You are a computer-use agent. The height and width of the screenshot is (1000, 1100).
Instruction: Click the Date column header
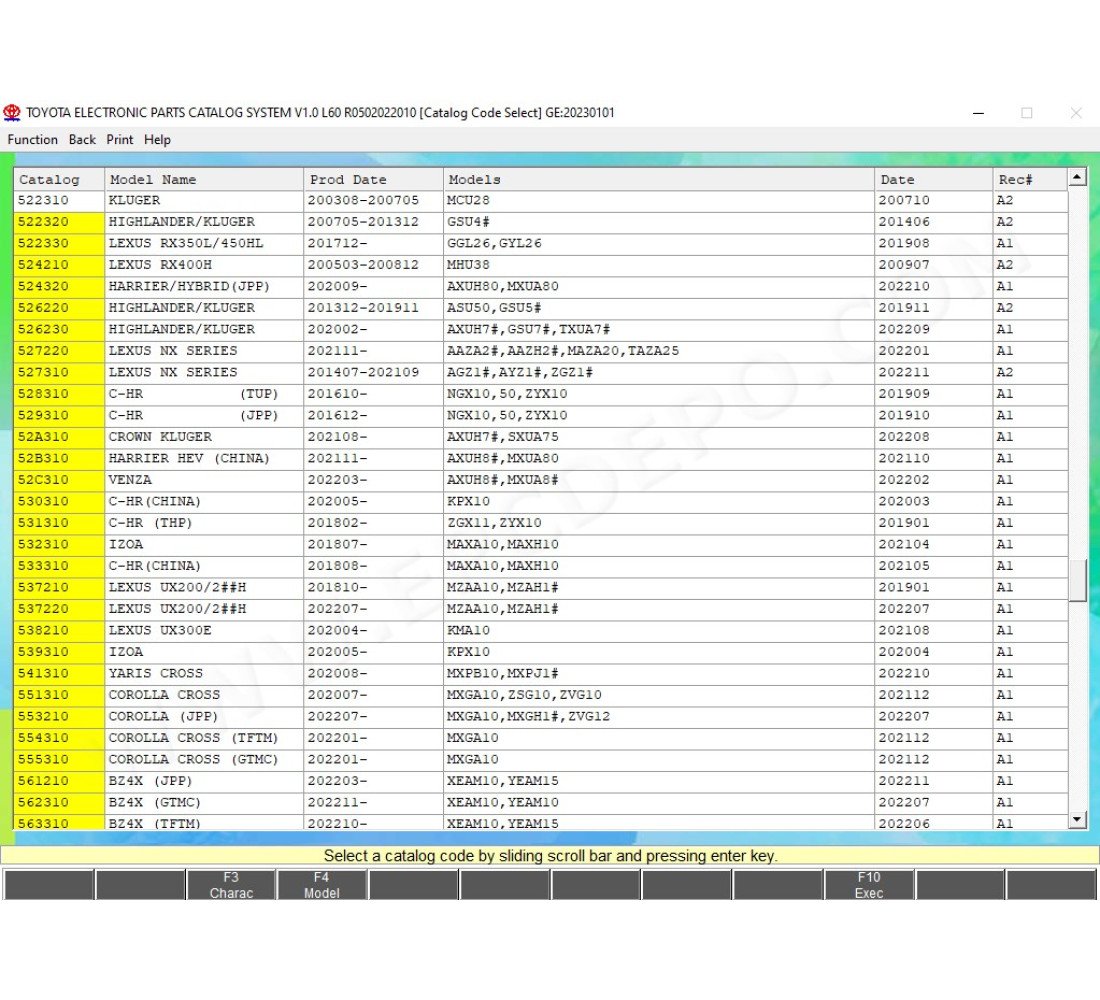(x=934, y=180)
